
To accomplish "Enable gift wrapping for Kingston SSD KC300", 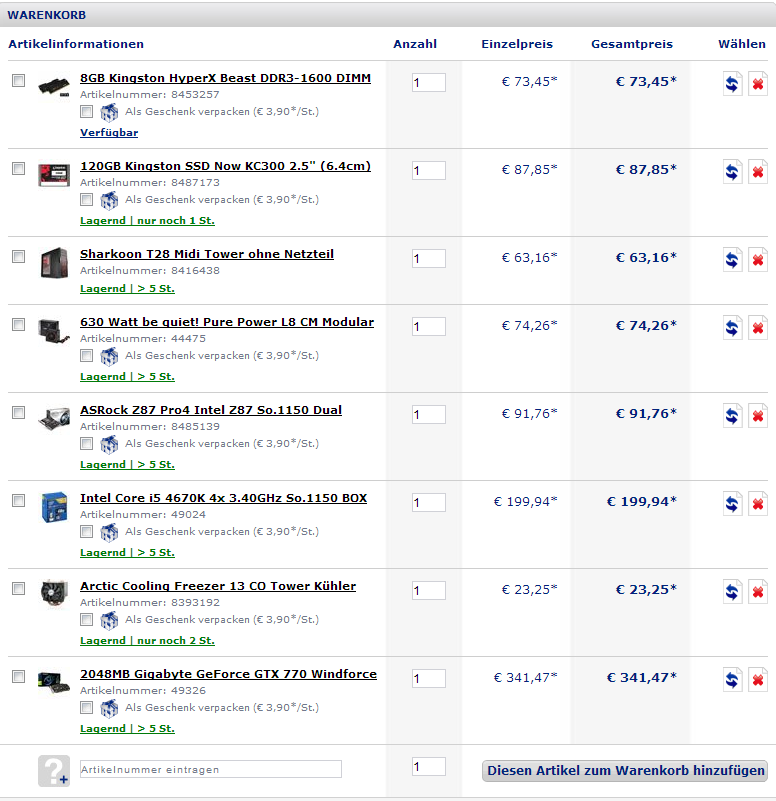I will [x=86, y=199].
